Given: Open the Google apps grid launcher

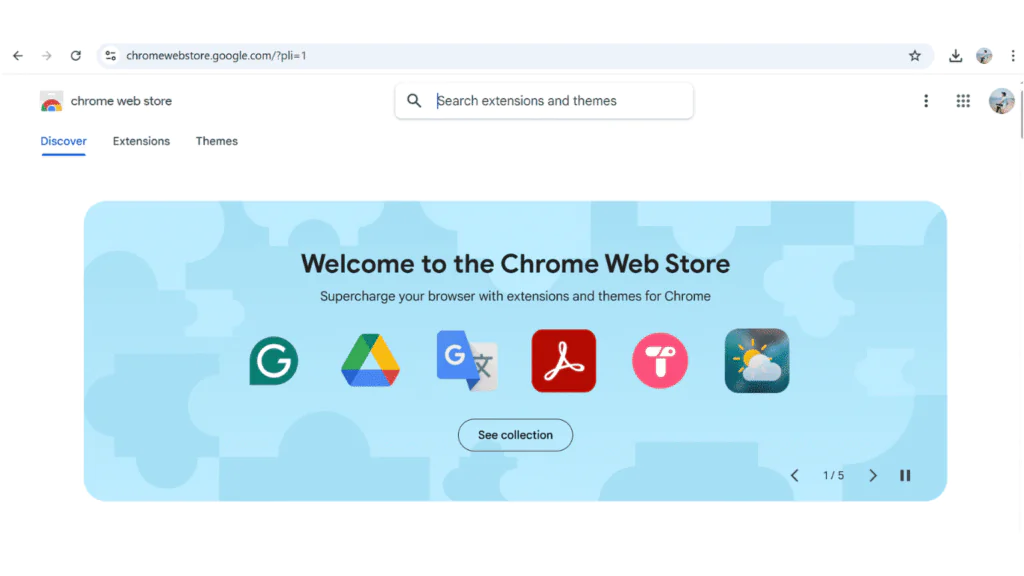Looking at the screenshot, I should tap(963, 101).
